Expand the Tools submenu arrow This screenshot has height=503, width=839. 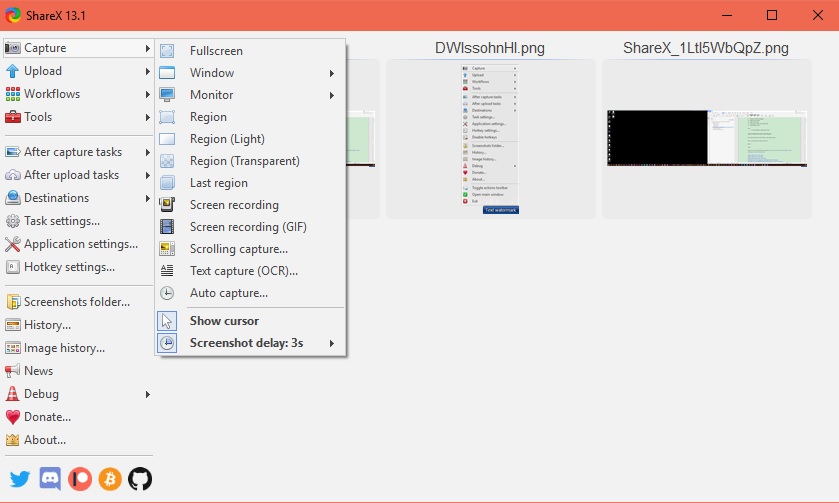coord(148,117)
